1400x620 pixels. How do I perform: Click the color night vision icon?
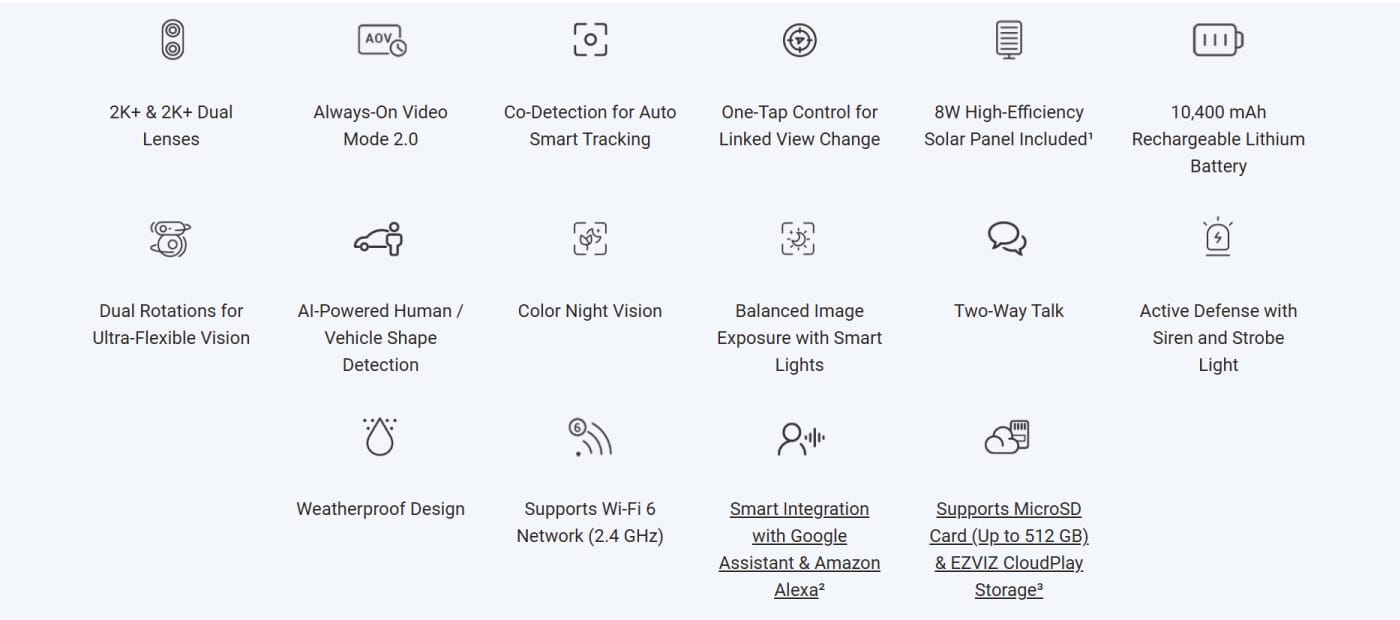click(590, 239)
